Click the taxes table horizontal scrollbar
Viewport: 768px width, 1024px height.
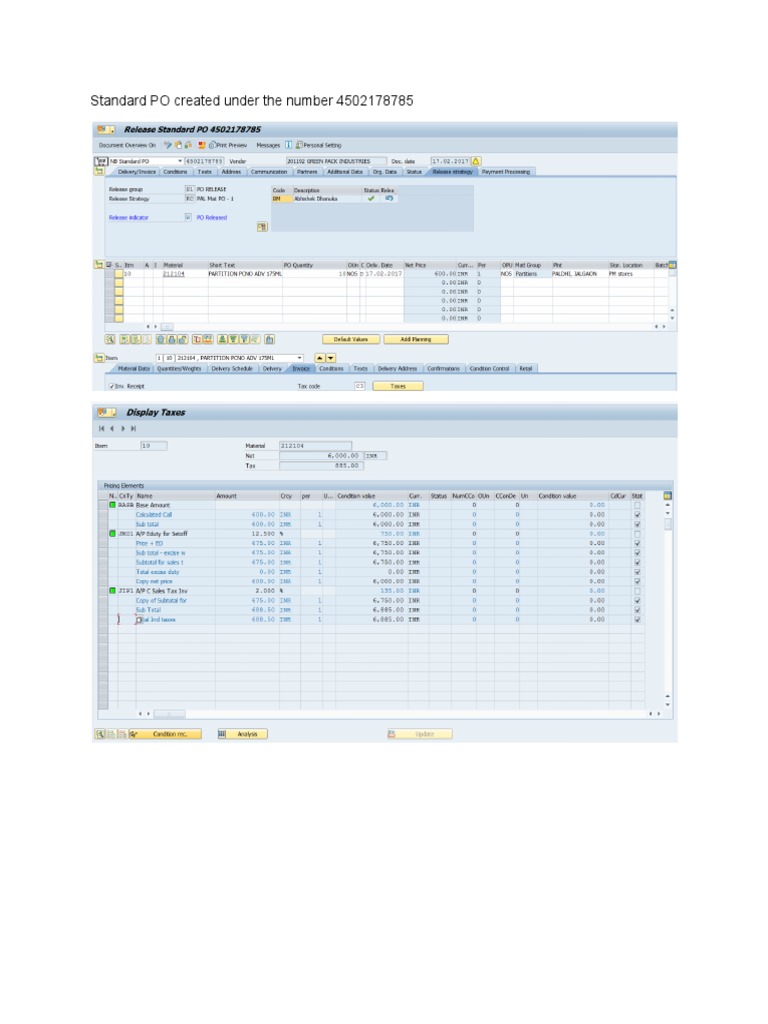(x=169, y=714)
